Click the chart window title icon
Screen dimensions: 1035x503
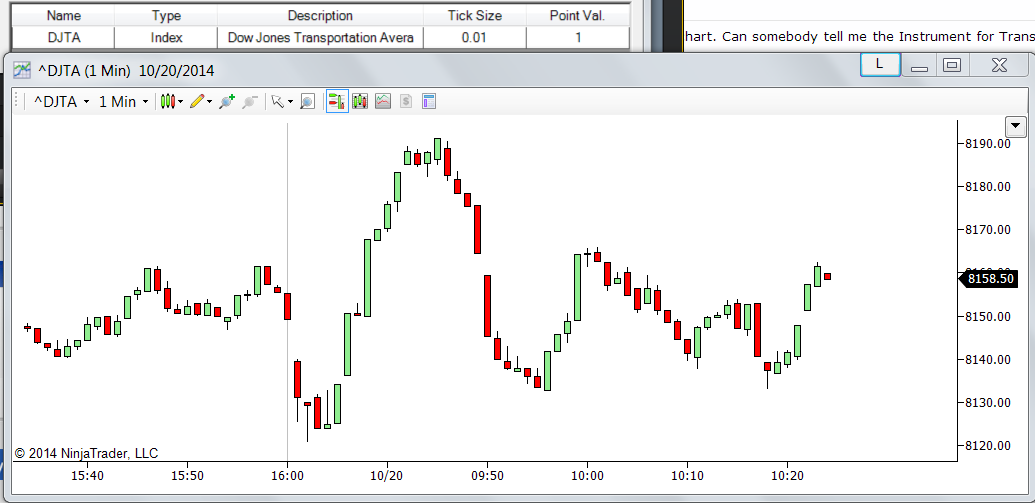[22, 70]
